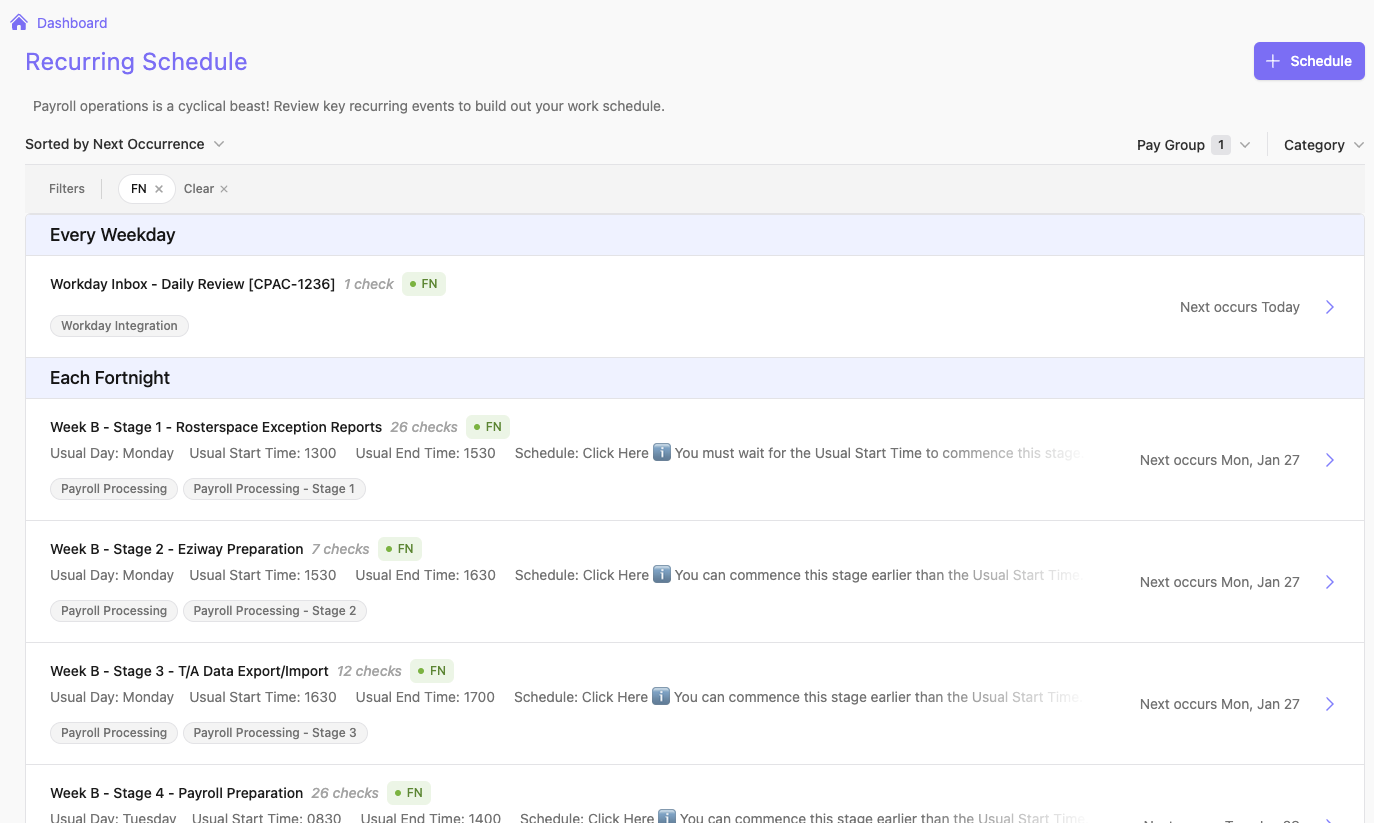
Task: Click Week B - Stage 2 Eziway Preparation title
Action: [177, 549]
